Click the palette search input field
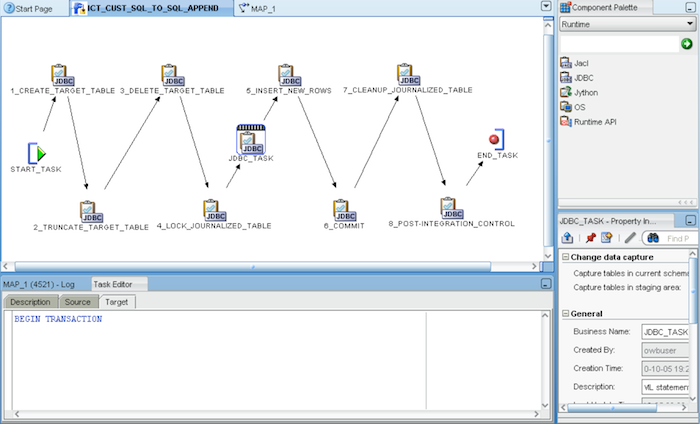The height and width of the screenshot is (424, 700). [620, 44]
